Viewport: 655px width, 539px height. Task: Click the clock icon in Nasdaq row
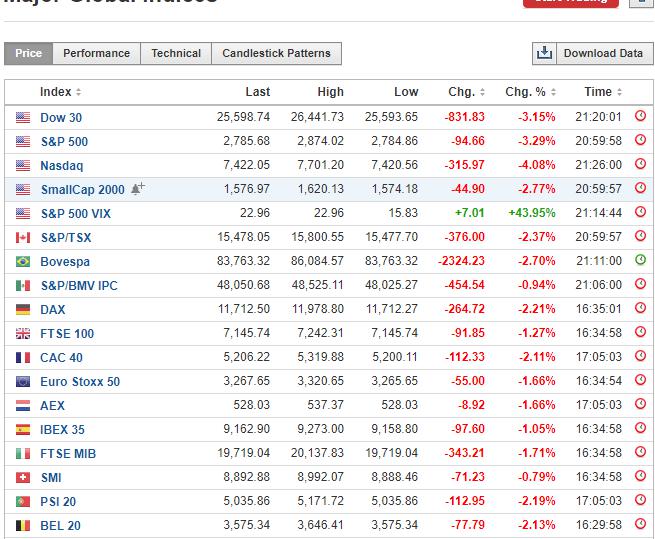(x=640, y=164)
